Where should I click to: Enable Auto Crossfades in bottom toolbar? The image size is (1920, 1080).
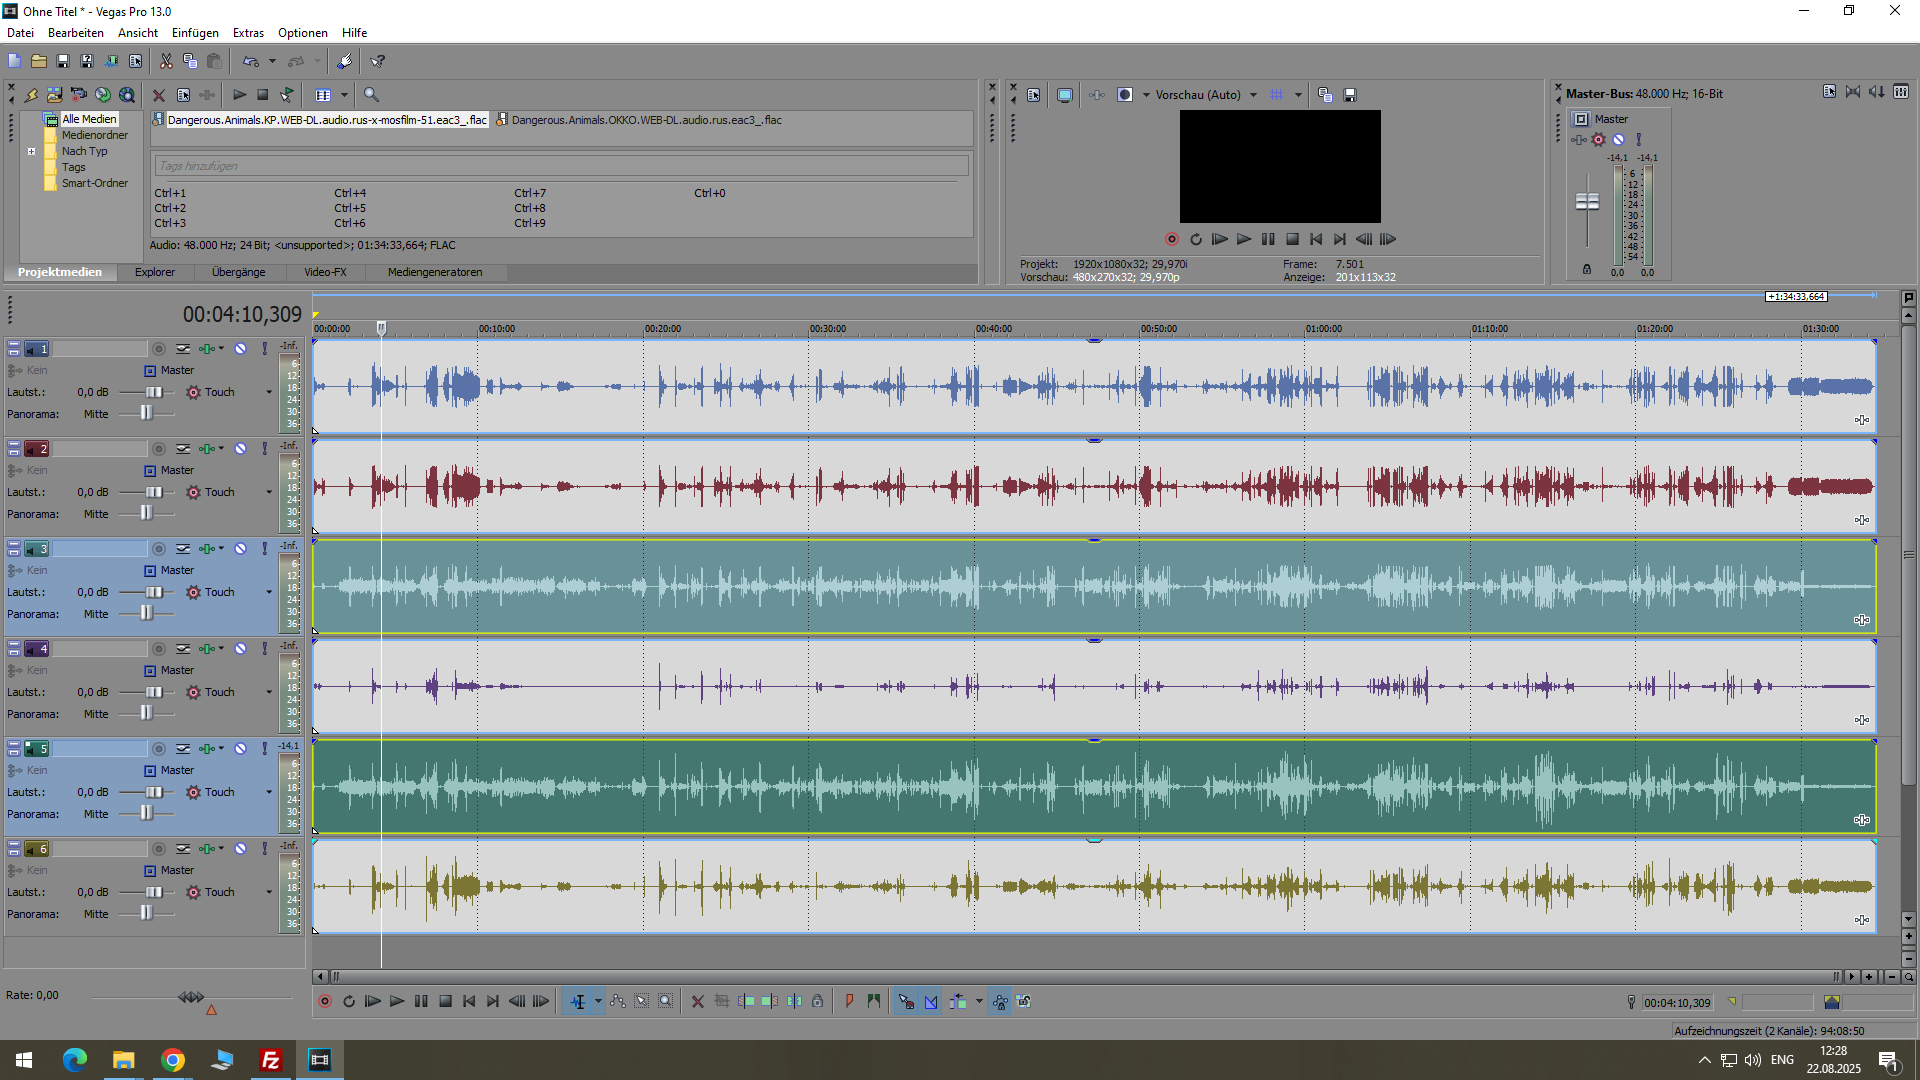tap(931, 1001)
